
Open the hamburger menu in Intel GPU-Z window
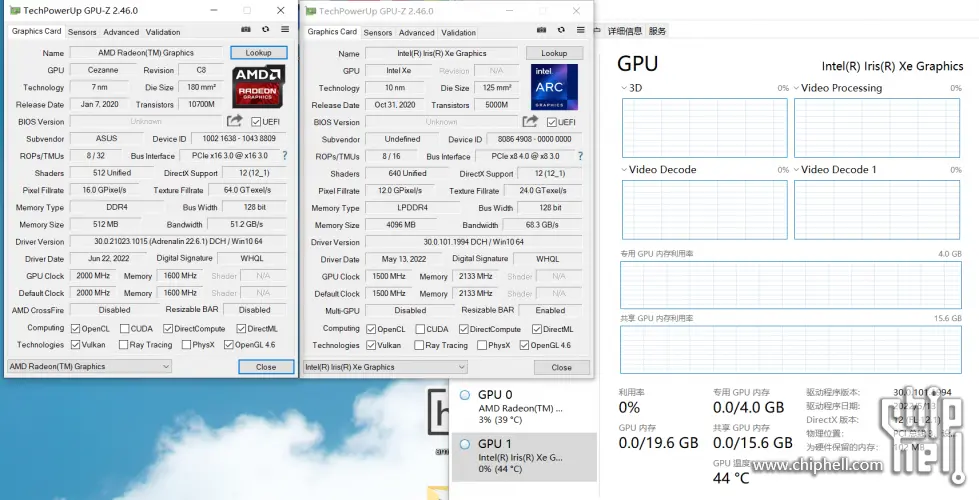pos(580,31)
